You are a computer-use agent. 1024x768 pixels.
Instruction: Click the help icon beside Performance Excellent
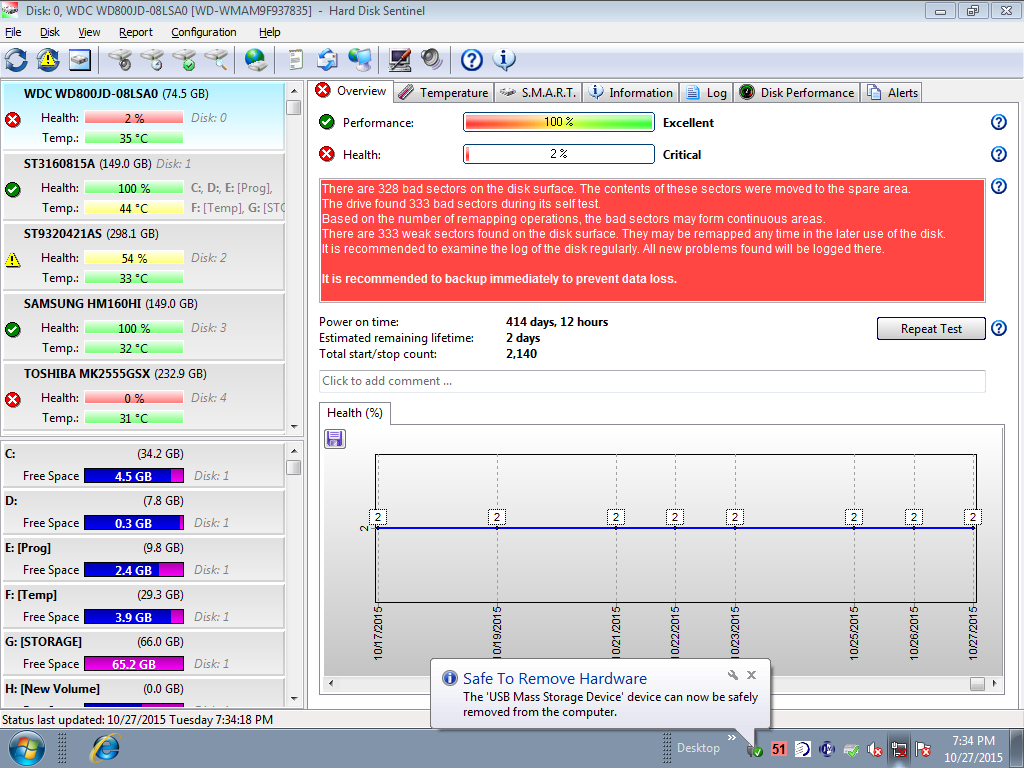point(999,122)
